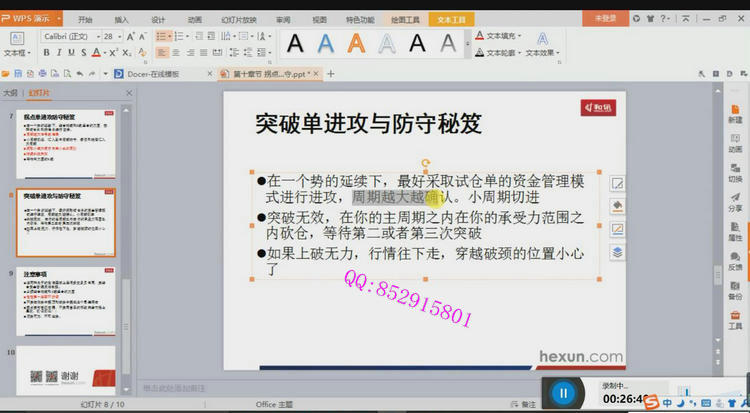Toggle superscript formatting
The height and width of the screenshot is (413, 750).
pos(113,53)
